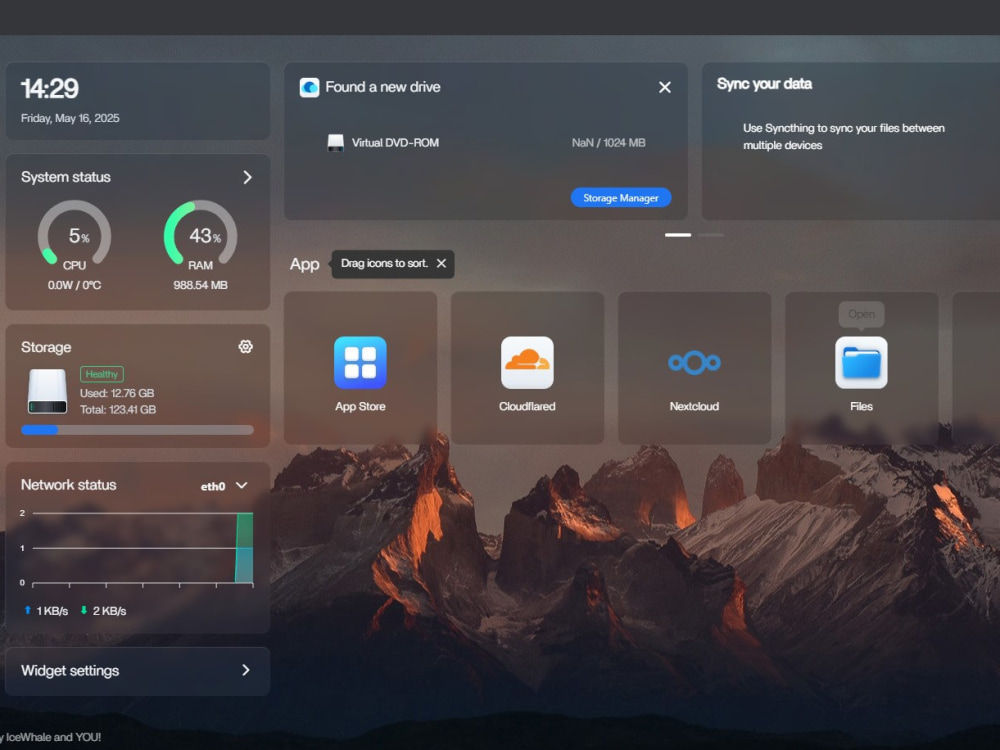1000x750 pixels.
Task: Click the Total: 123.41 GB text
Action: 117,409
